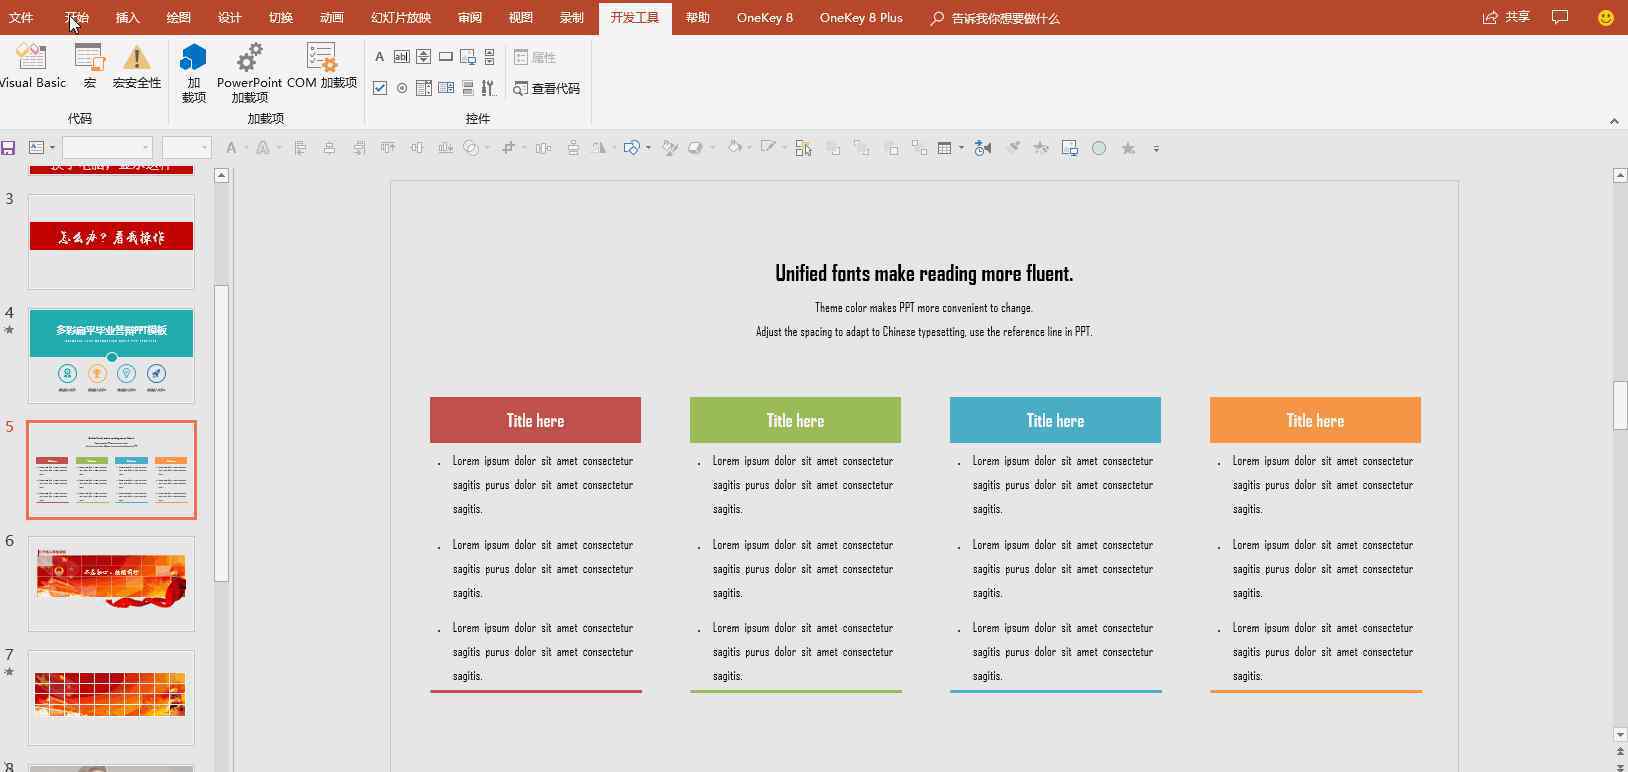Click the 属性 properties button
Image resolution: width=1628 pixels, height=772 pixels.
pos(535,57)
